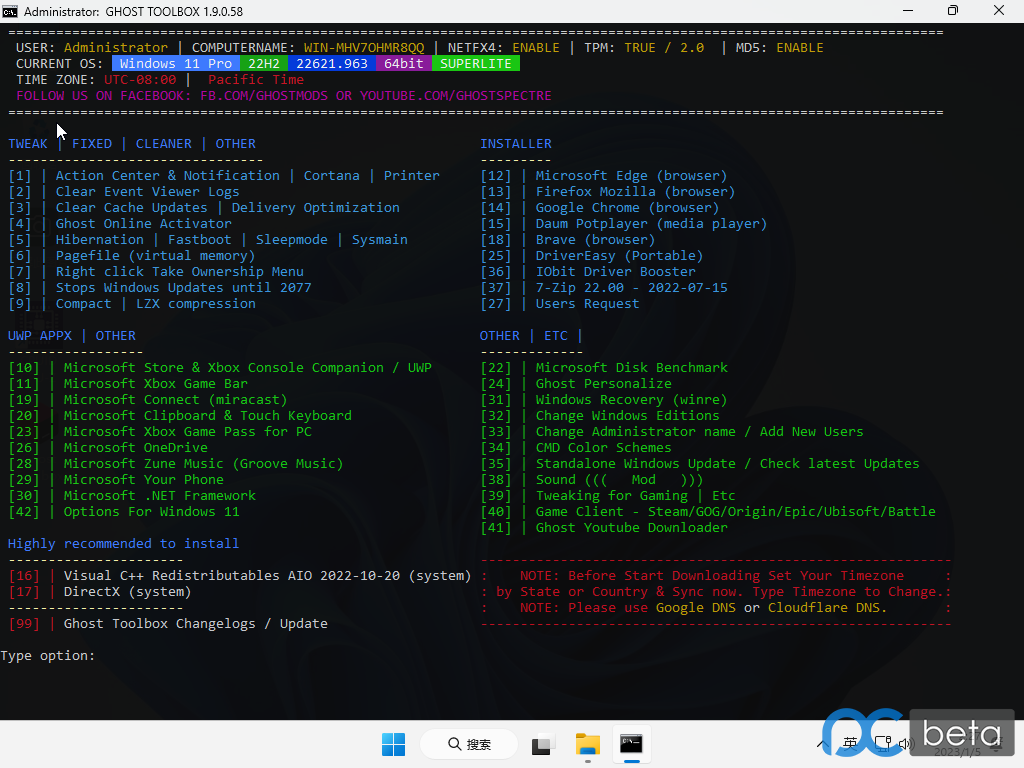Click '7-Zip 22.00 - 2022-07-15' entry
This screenshot has width=1024, height=768.
632,287
